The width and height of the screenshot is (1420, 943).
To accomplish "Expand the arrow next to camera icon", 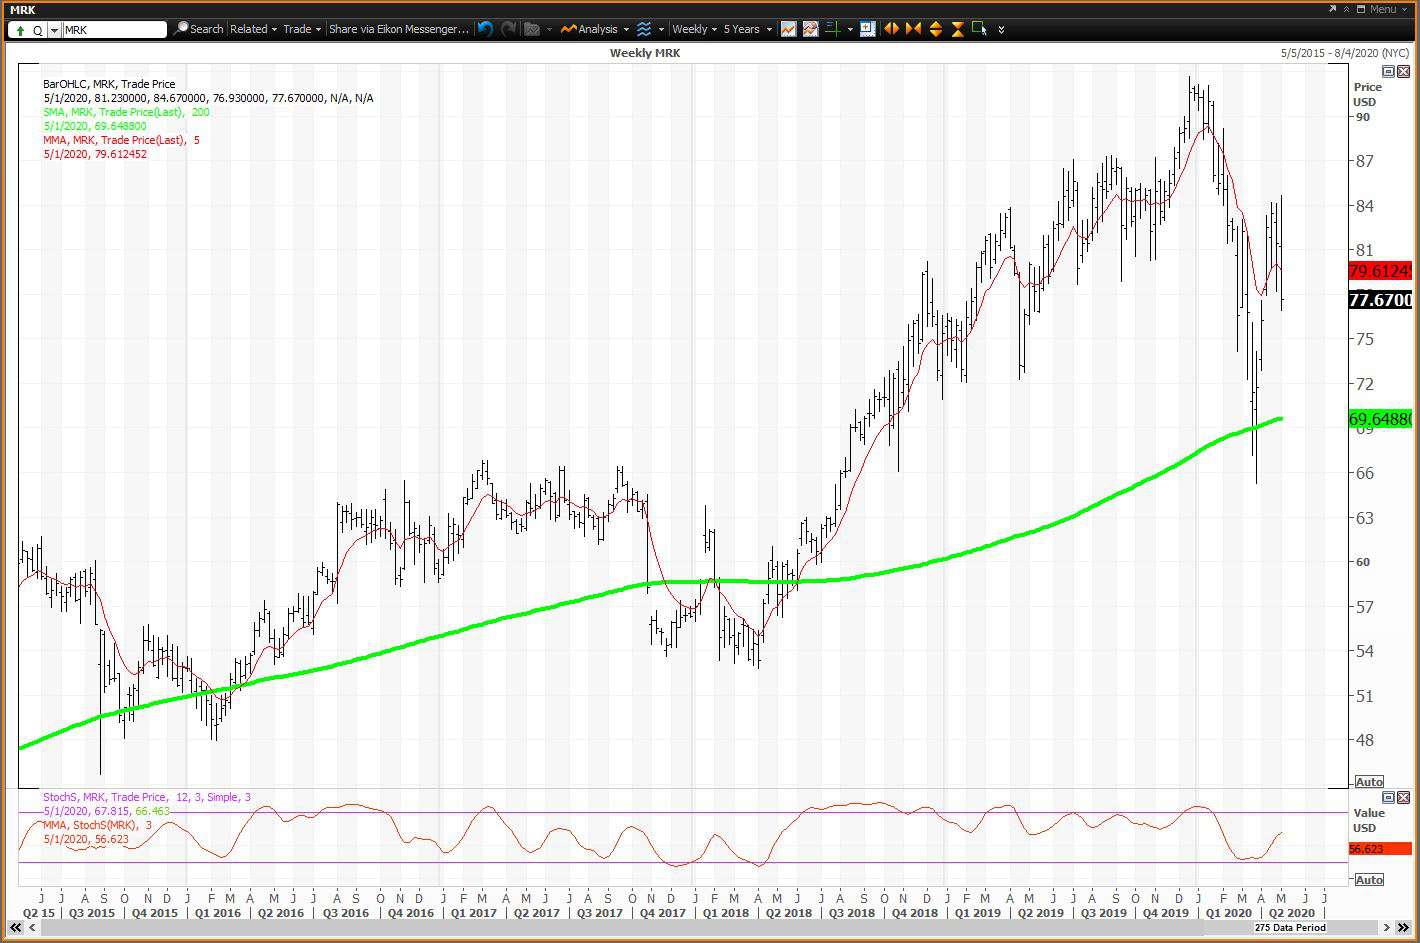I will pyautogui.click(x=549, y=29).
